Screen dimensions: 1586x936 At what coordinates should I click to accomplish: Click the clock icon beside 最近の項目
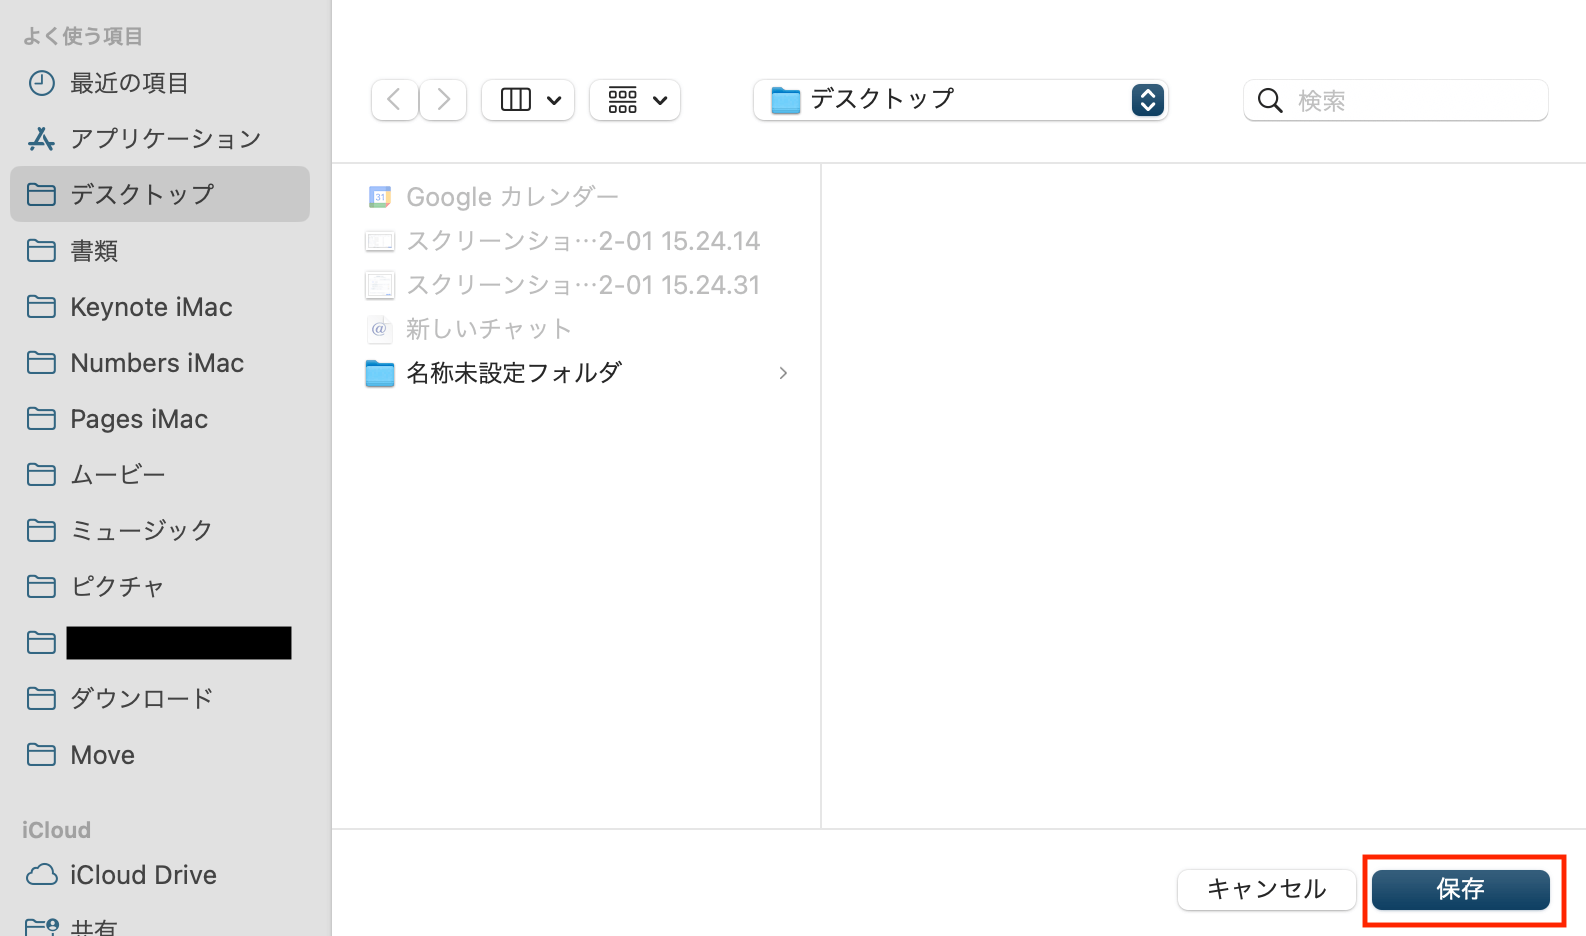42,83
